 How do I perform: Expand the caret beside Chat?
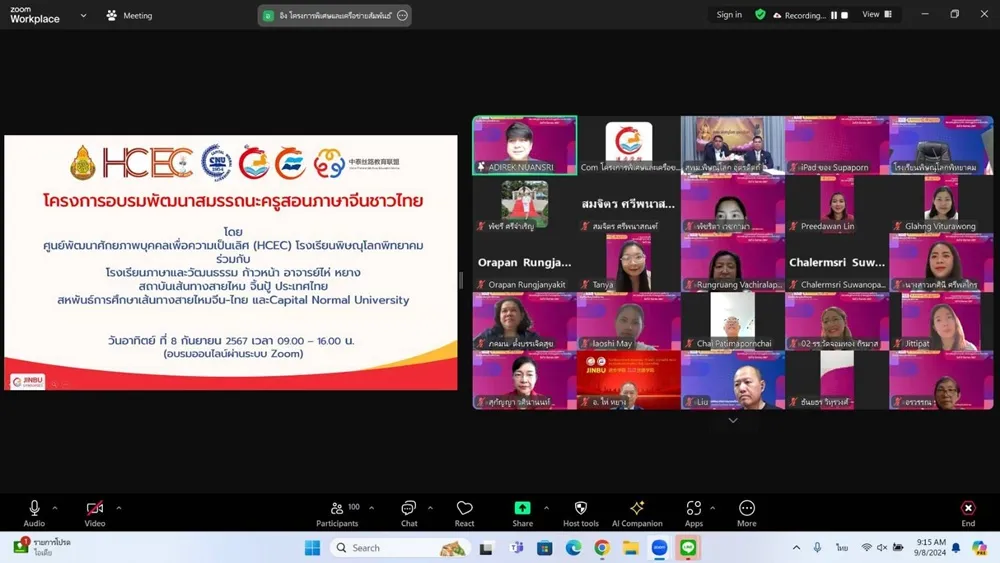pos(430,508)
